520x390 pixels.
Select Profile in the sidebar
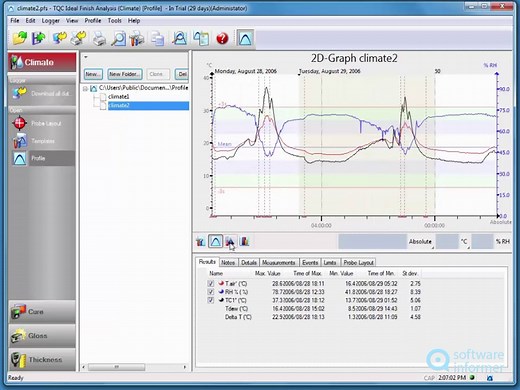pyautogui.click(x=42, y=158)
